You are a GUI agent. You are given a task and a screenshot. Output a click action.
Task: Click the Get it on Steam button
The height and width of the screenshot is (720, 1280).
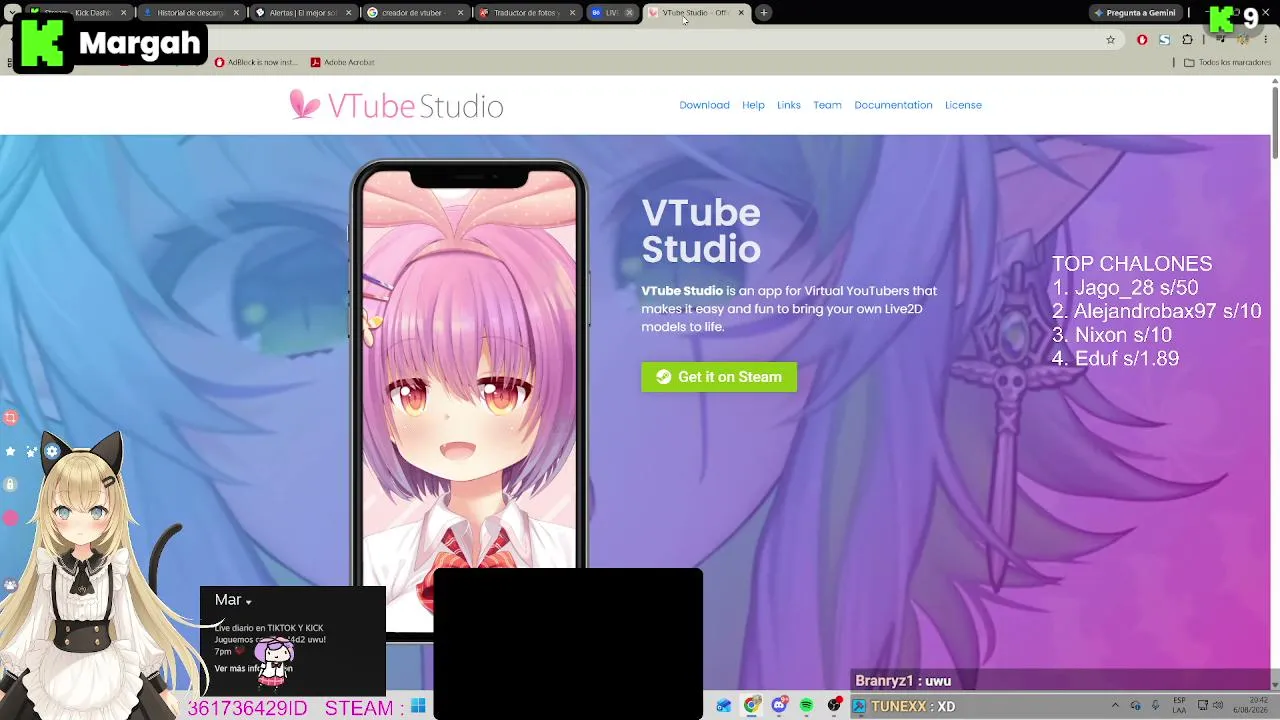pyautogui.click(x=719, y=377)
